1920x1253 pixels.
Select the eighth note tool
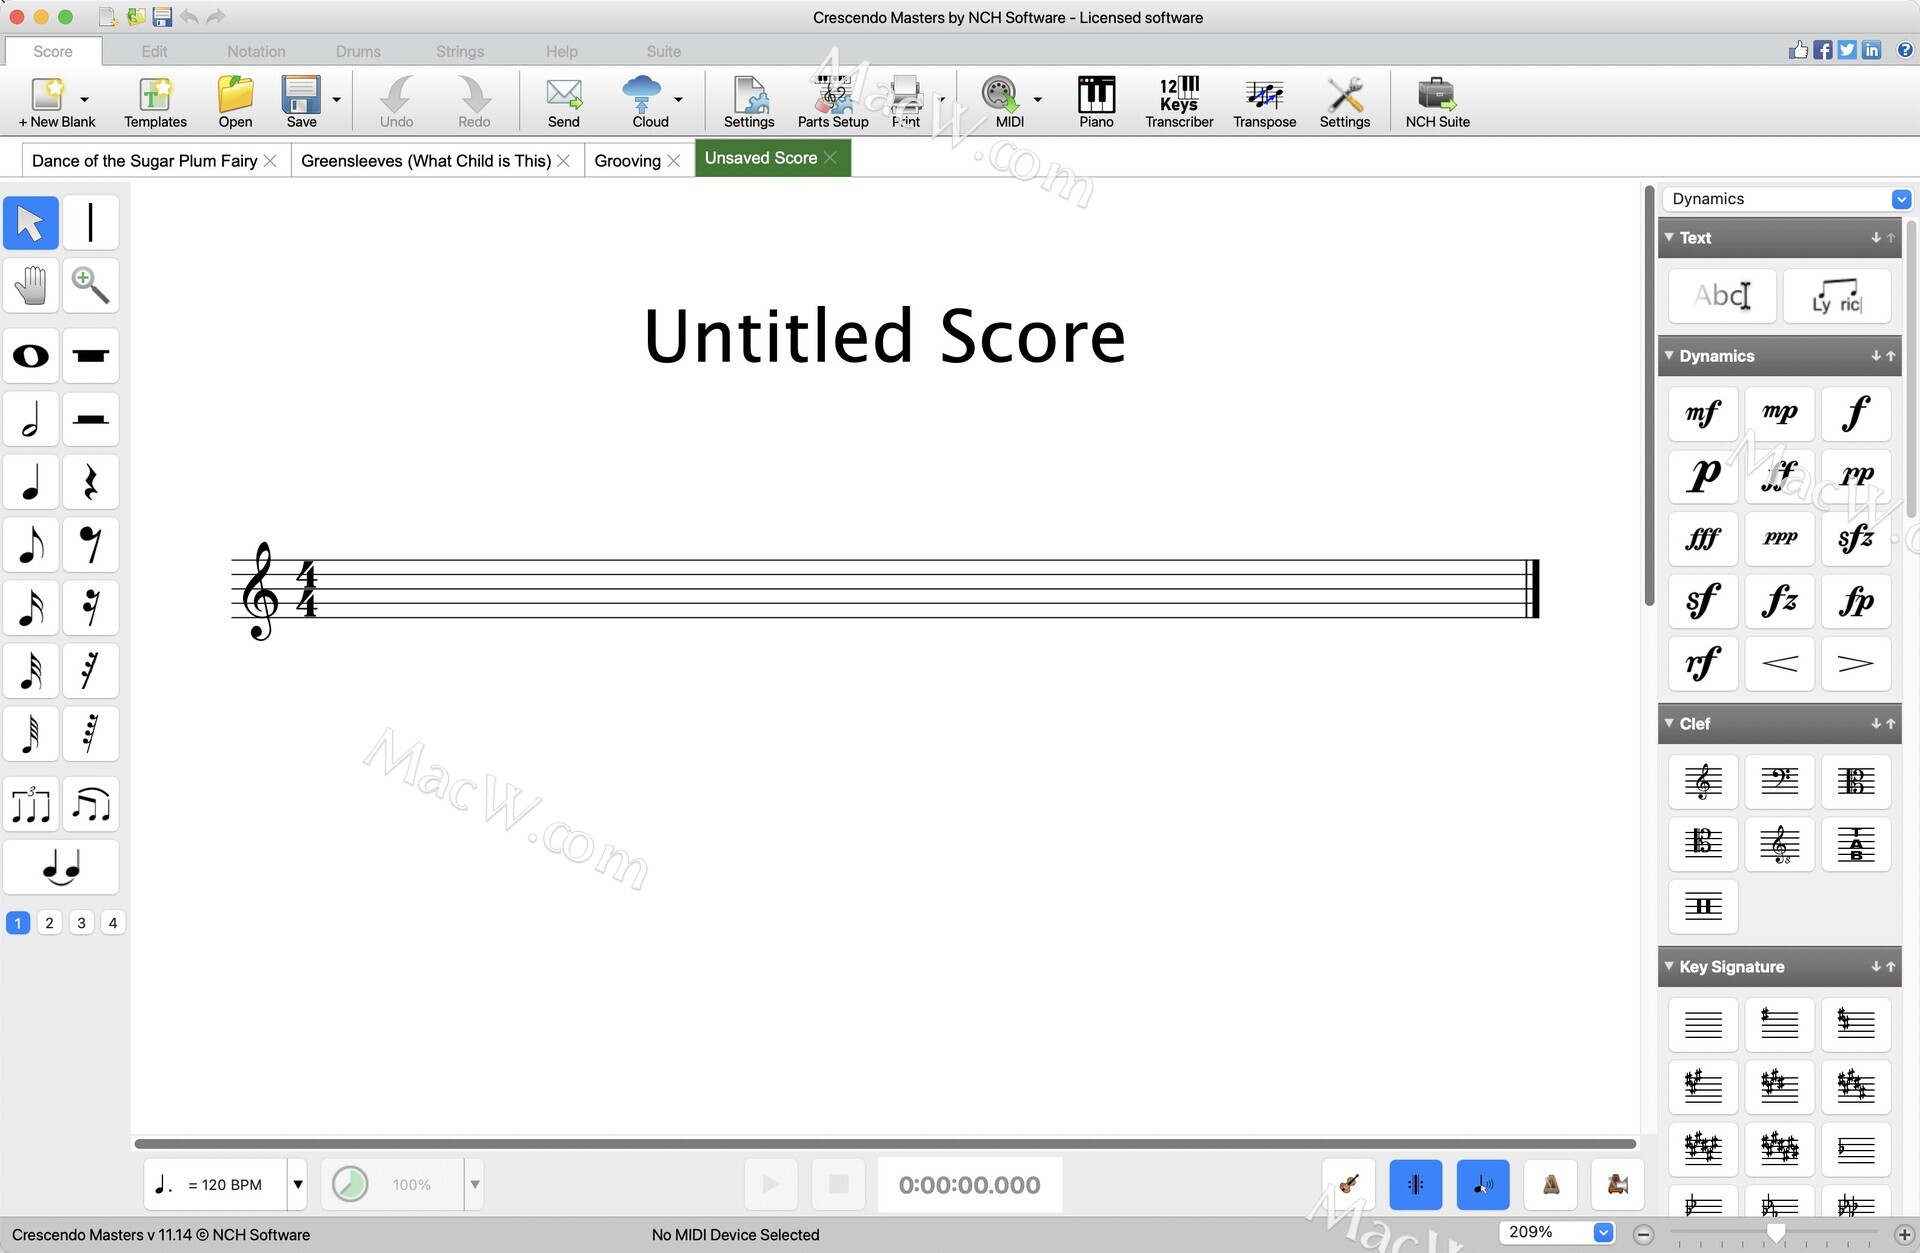pyautogui.click(x=31, y=545)
